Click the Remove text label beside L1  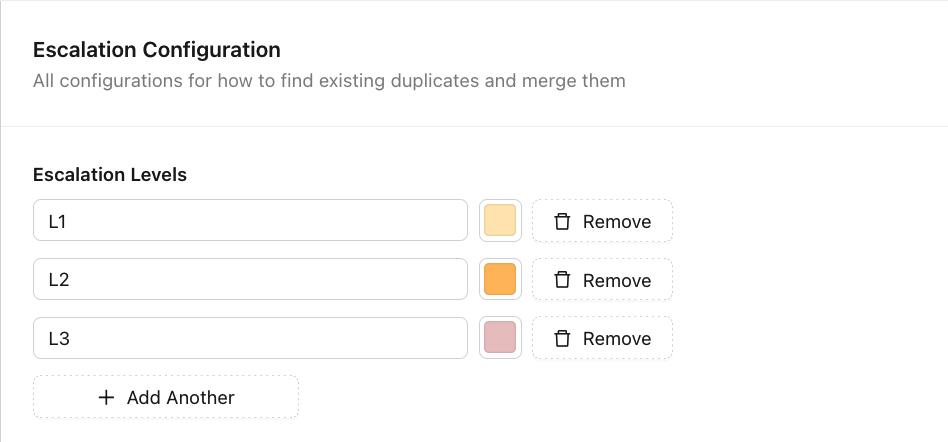617,221
